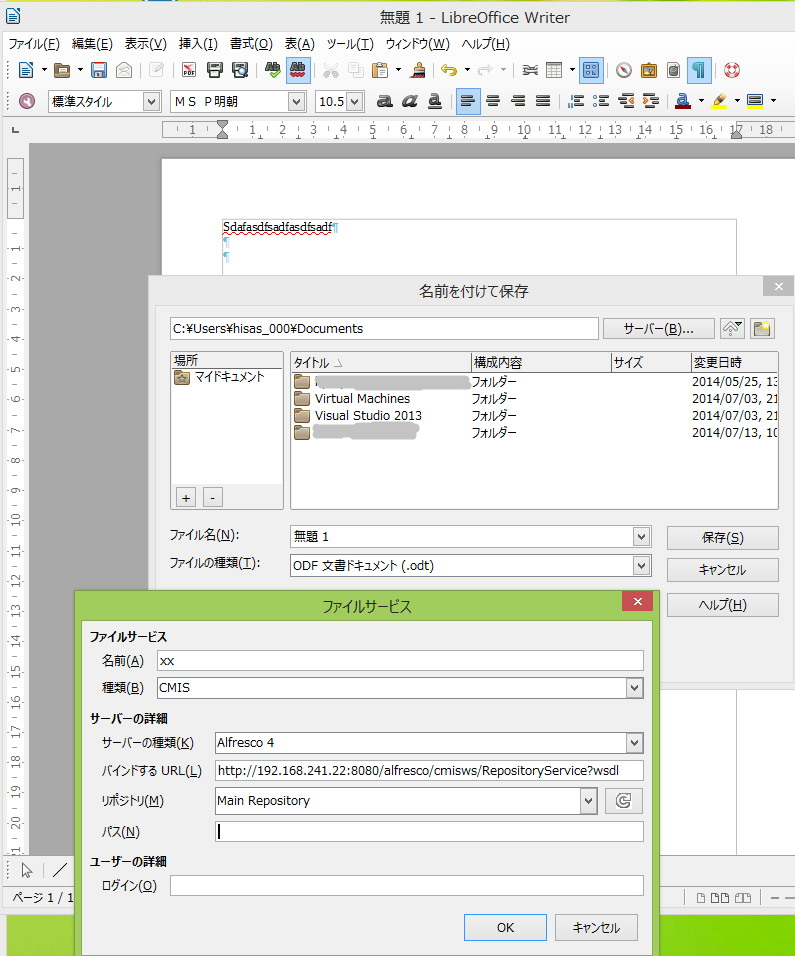The height and width of the screenshot is (956, 795).
Task: Click the Export as PDF icon
Action: point(189,70)
